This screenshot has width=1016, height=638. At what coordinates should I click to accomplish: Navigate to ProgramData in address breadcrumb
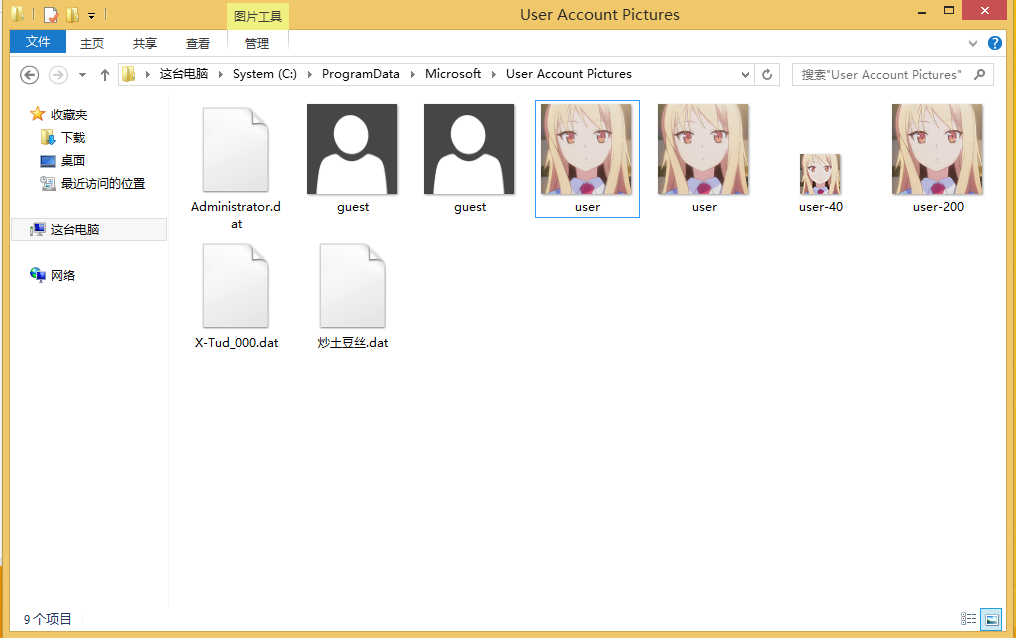tap(360, 74)
